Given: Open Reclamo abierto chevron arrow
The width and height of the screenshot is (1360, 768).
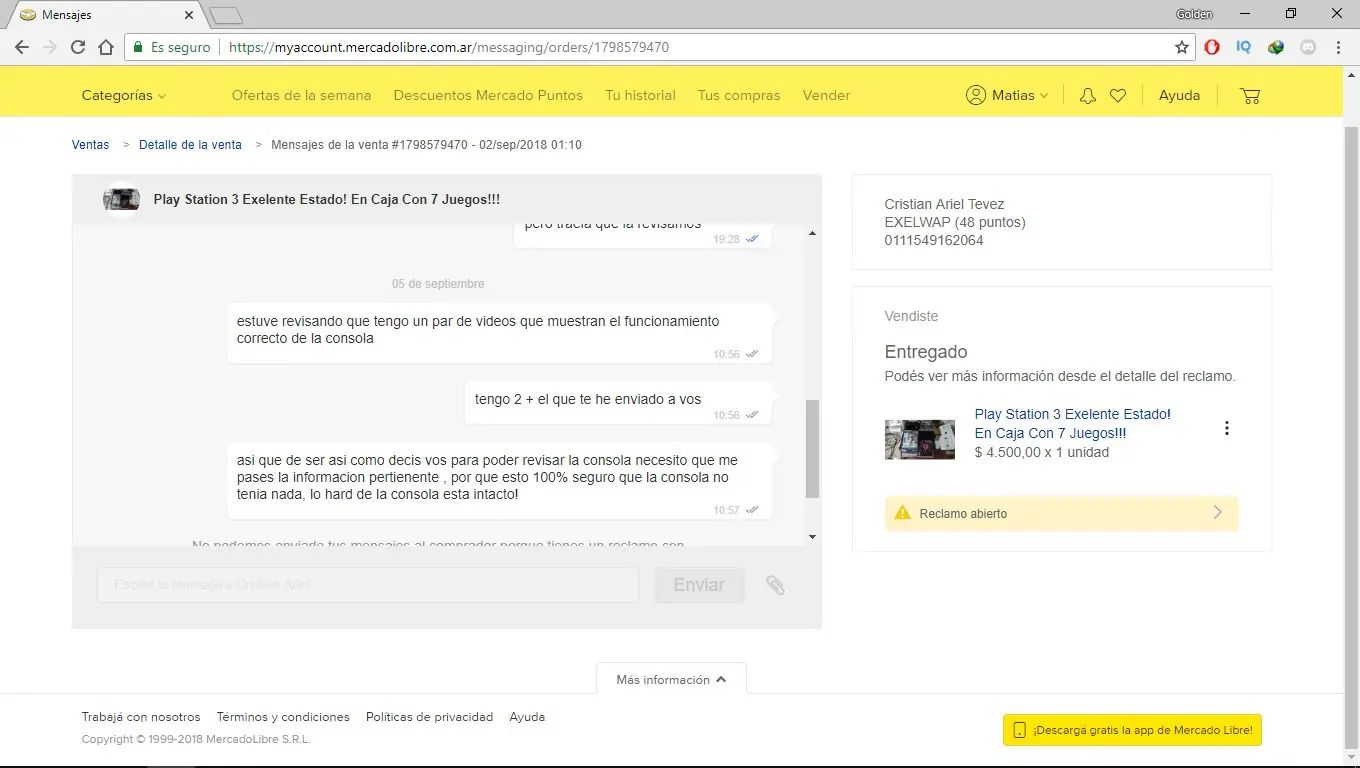Looking at the screenshot, I should pos(1217,512).
